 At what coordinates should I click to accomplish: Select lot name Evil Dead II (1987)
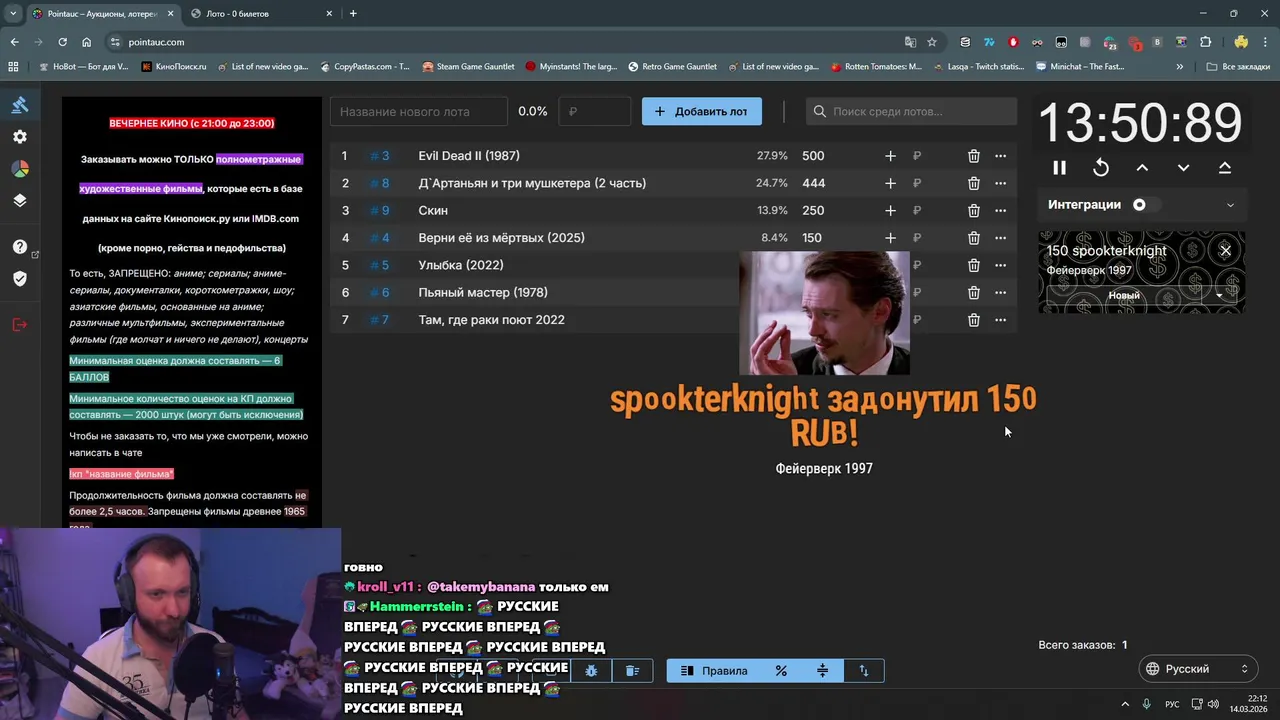(469, 156)
